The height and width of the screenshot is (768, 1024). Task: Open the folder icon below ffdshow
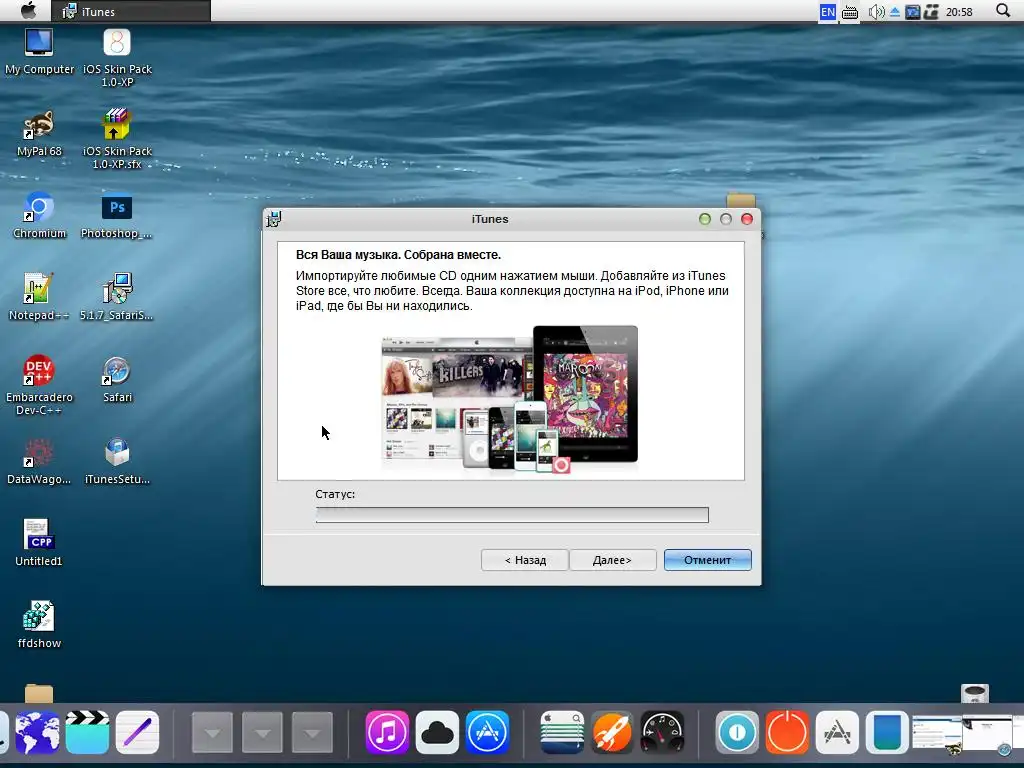39,693
